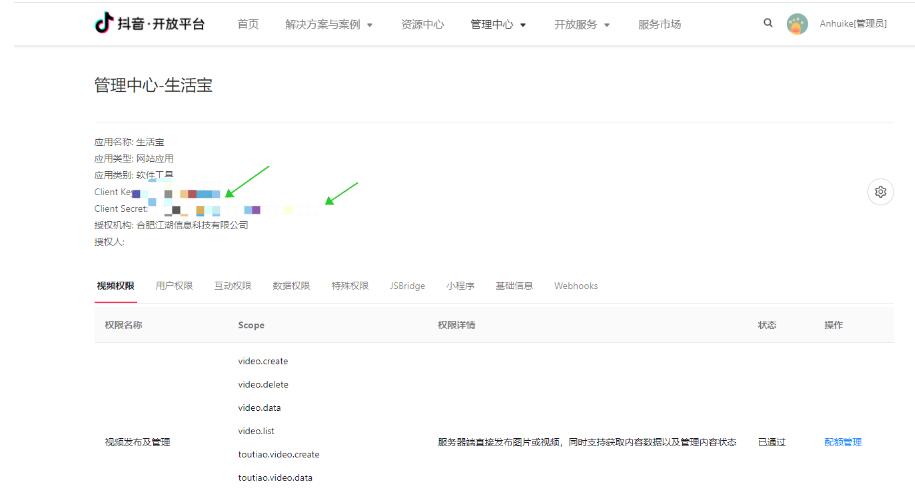This screenshot has width=915, height=496.
Task: Open the 基础信息 tab
Action: pos(514,286)
